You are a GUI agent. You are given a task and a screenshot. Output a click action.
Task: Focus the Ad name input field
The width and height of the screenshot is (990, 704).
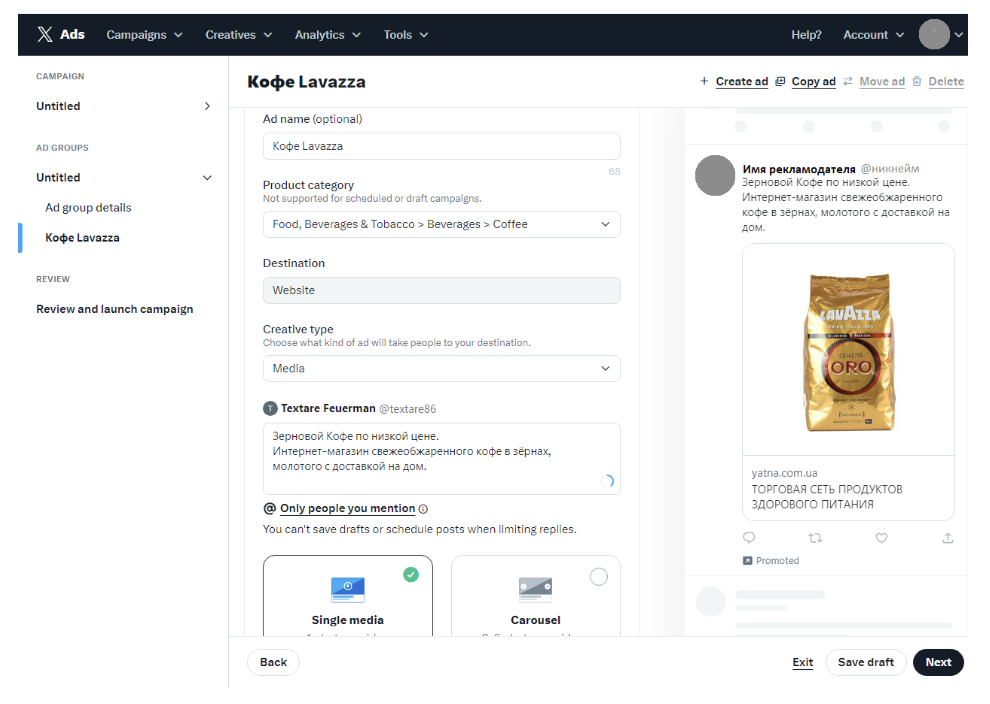441,146
